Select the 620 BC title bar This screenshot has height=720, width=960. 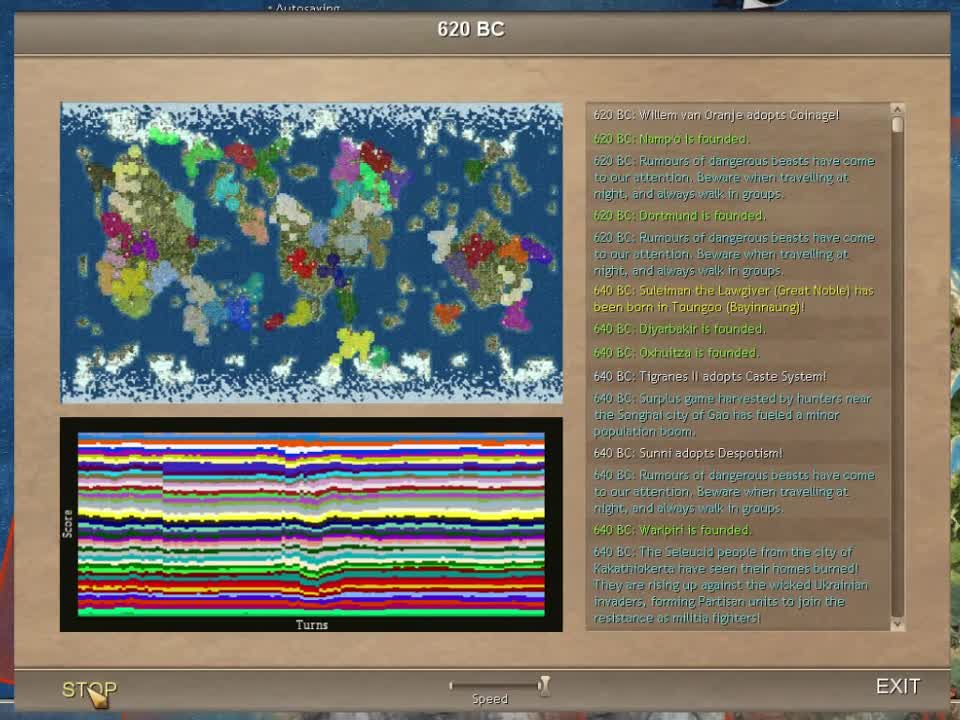pos(470,29)
